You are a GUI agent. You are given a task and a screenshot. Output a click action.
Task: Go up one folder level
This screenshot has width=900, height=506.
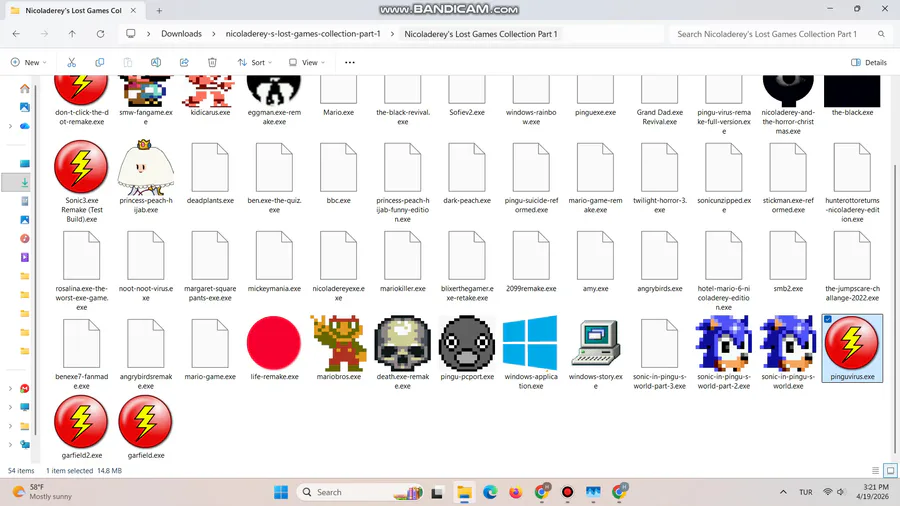point(72,34)
